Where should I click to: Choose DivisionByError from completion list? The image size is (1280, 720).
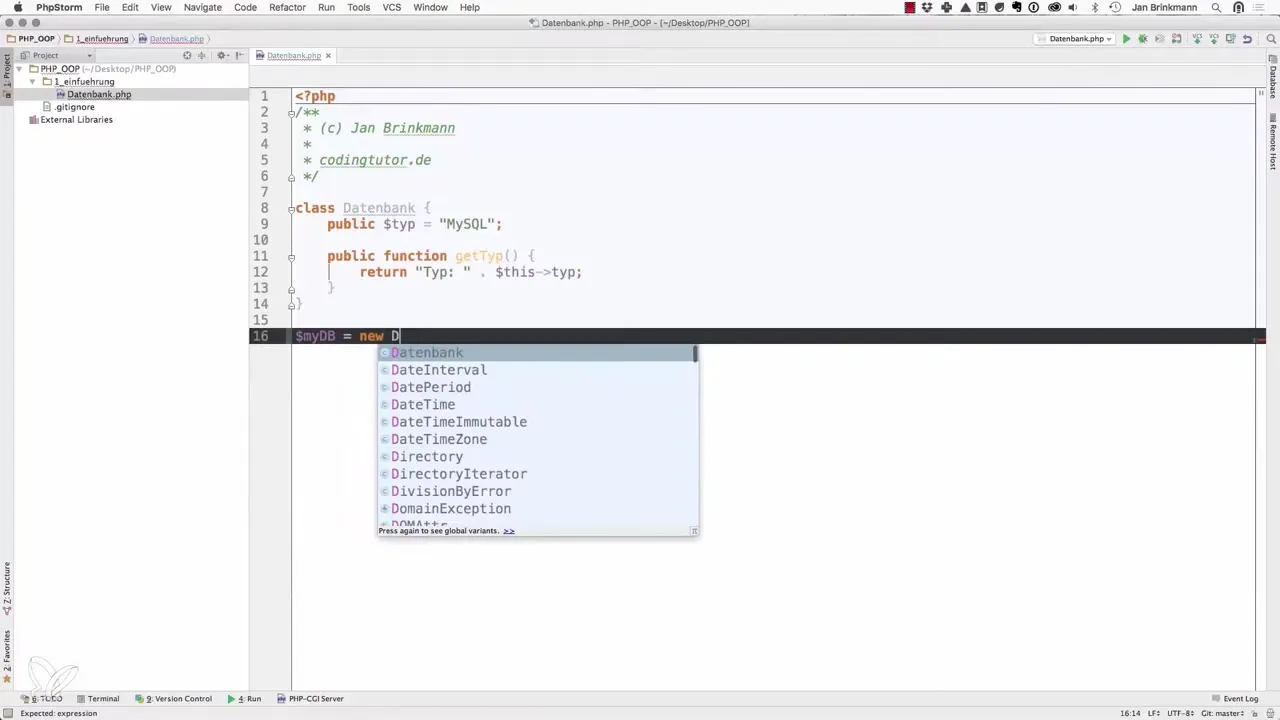[537, 491]
